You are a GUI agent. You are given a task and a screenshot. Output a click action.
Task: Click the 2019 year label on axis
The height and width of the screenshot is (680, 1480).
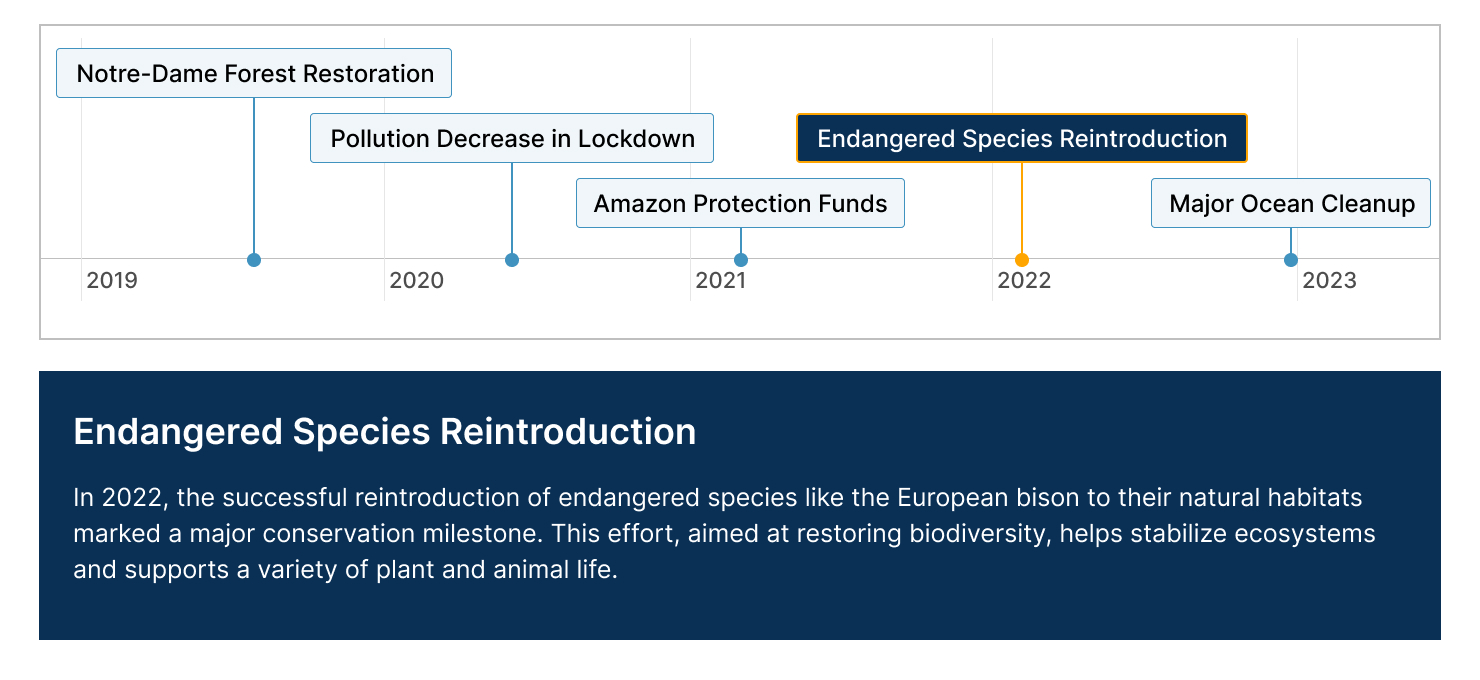click(112, 281)
